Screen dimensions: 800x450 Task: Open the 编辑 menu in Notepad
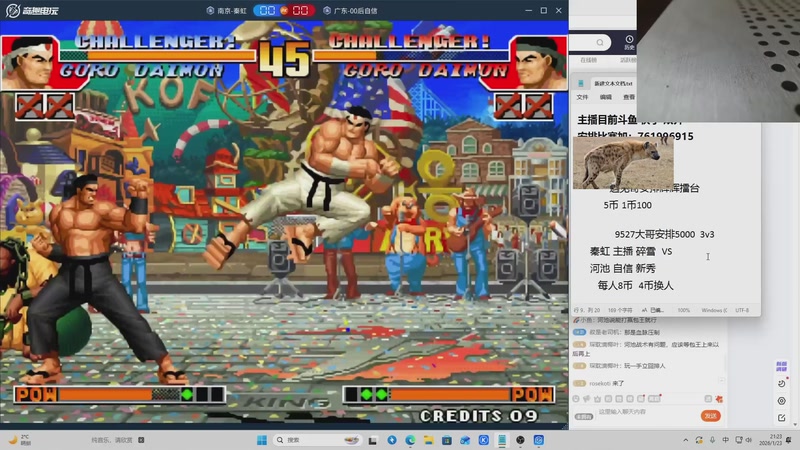coord(606,97)
